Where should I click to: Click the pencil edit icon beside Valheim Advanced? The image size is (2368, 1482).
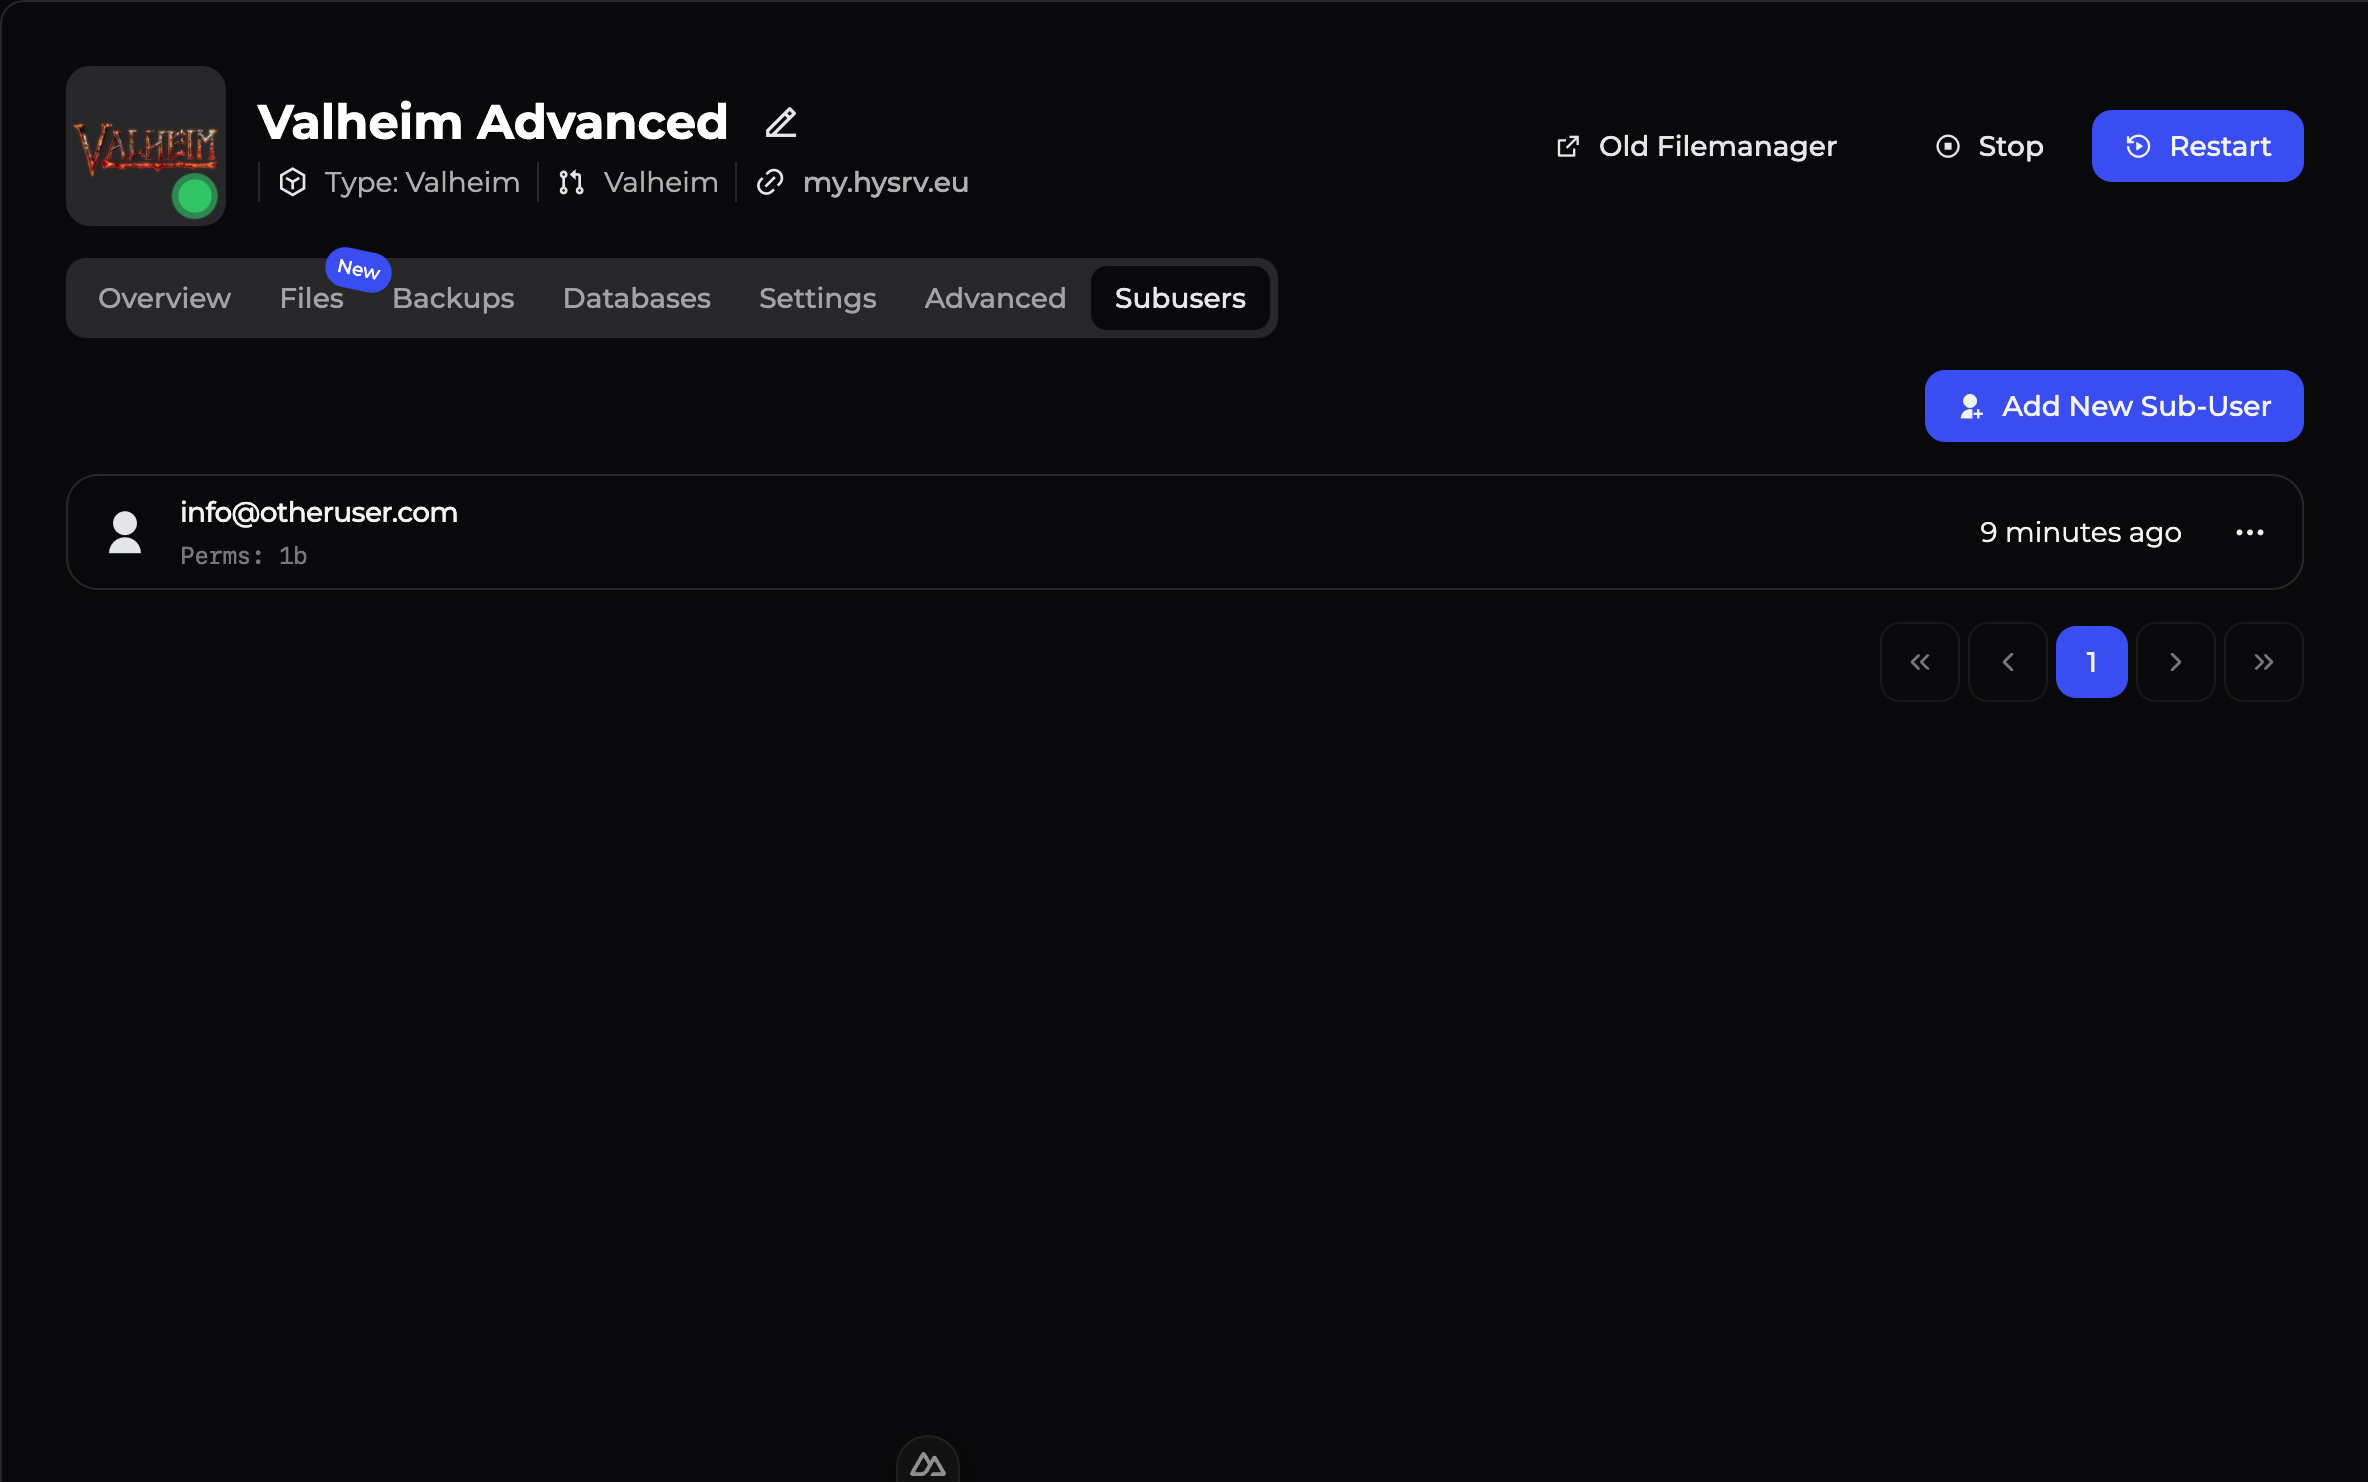pyautogui.click(x=781, y=123)
